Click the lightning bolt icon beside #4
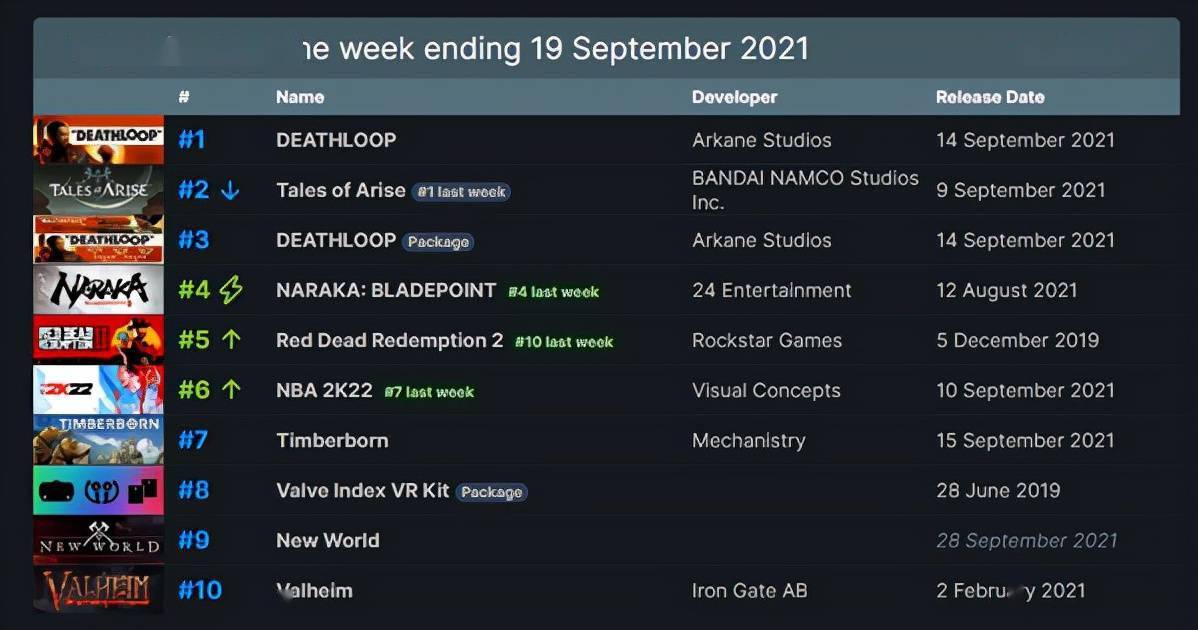This screenshot has width=1198, height=630. coord(231,290)
